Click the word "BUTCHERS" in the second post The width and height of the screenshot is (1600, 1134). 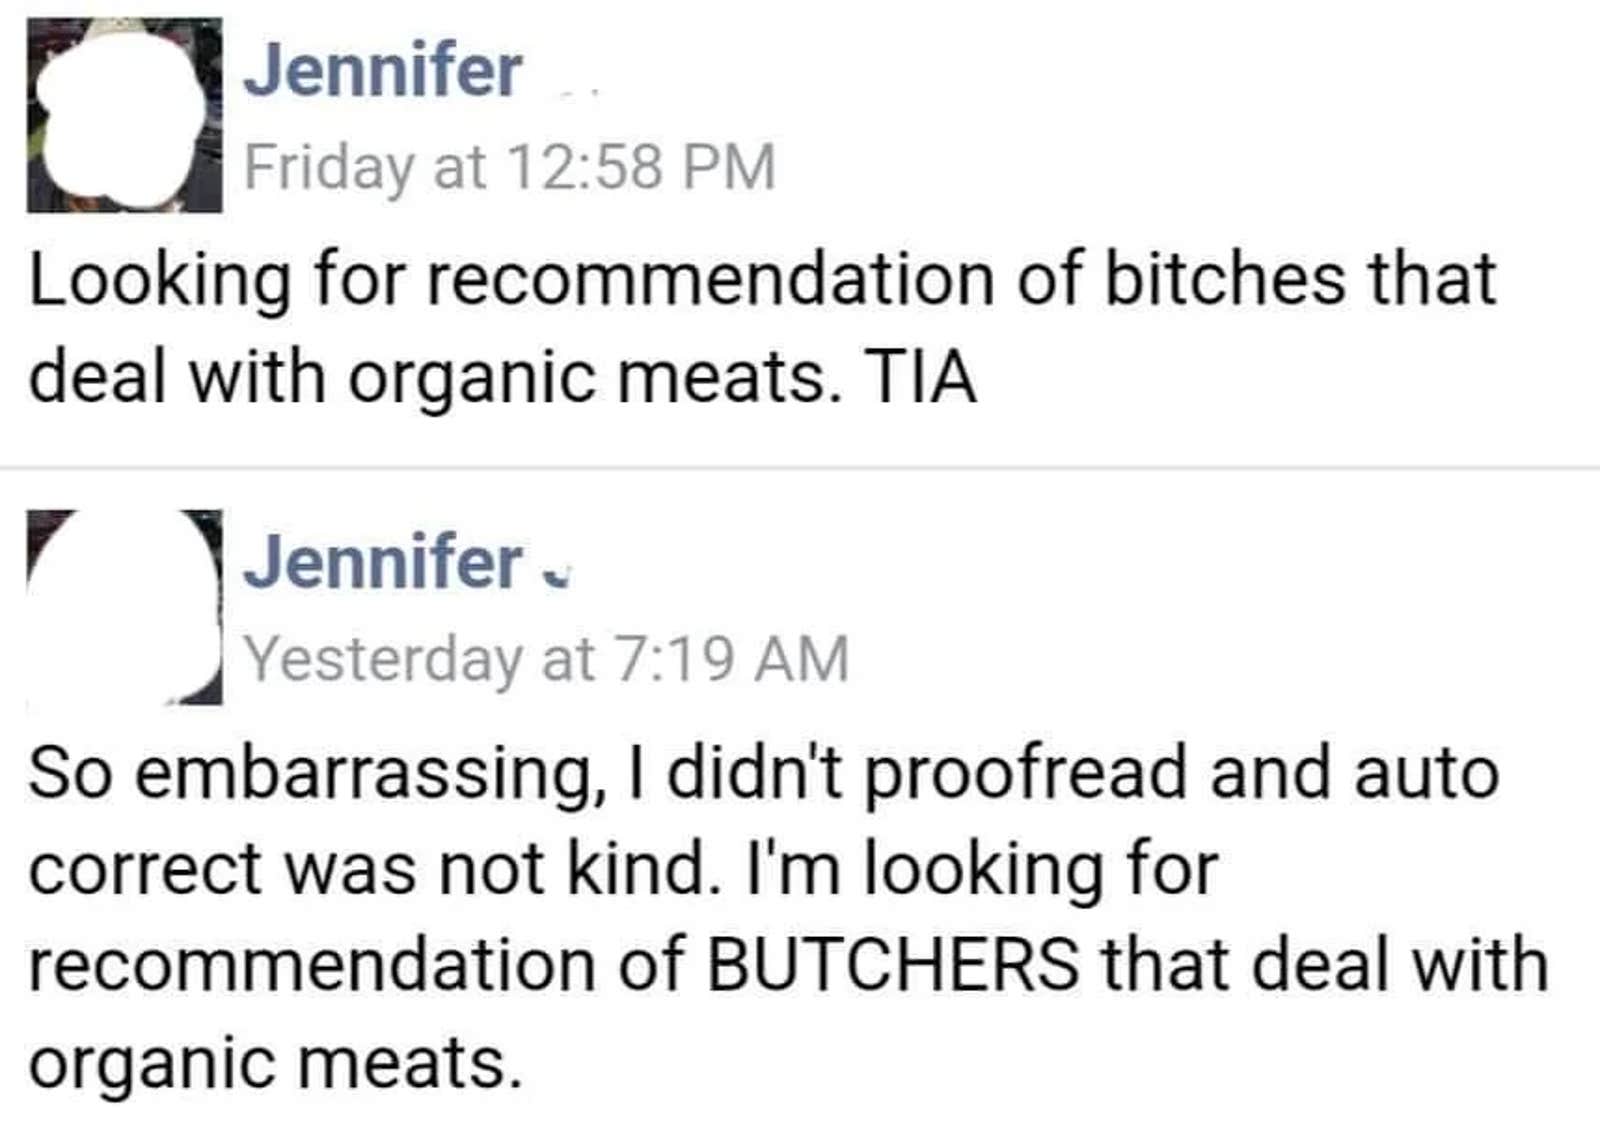[893, 965]
